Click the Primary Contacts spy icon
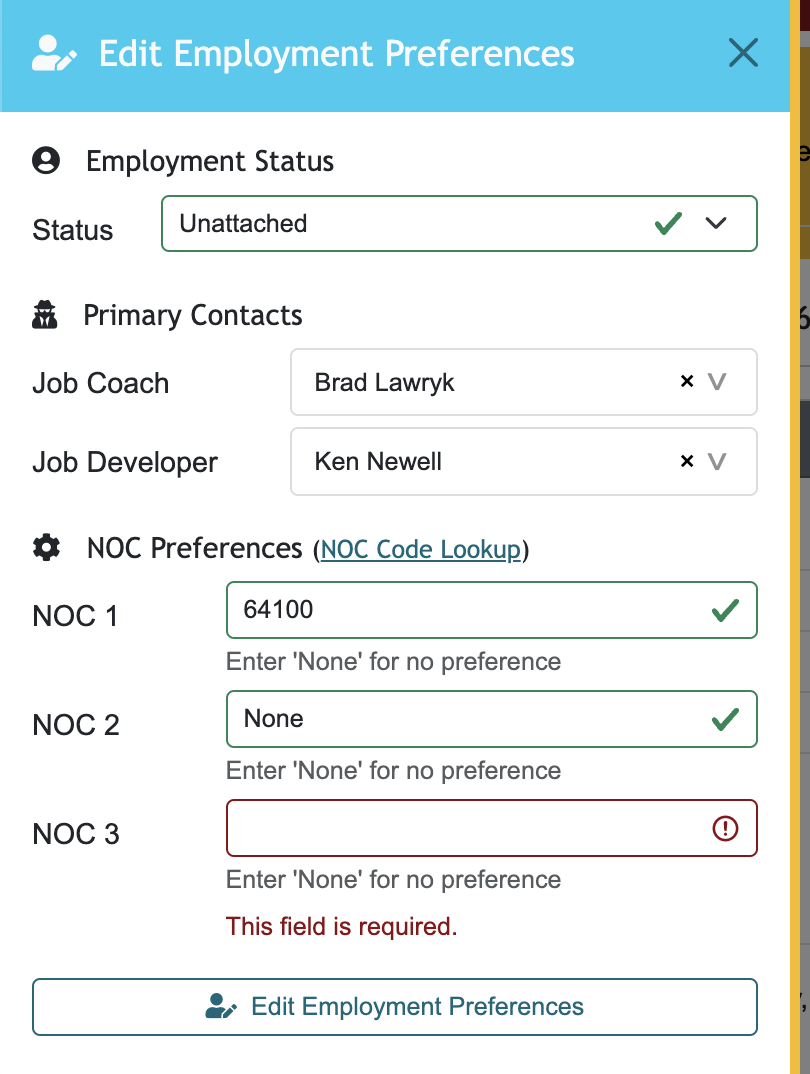This screenshot has height=1074, width=810. pos(45,315)
